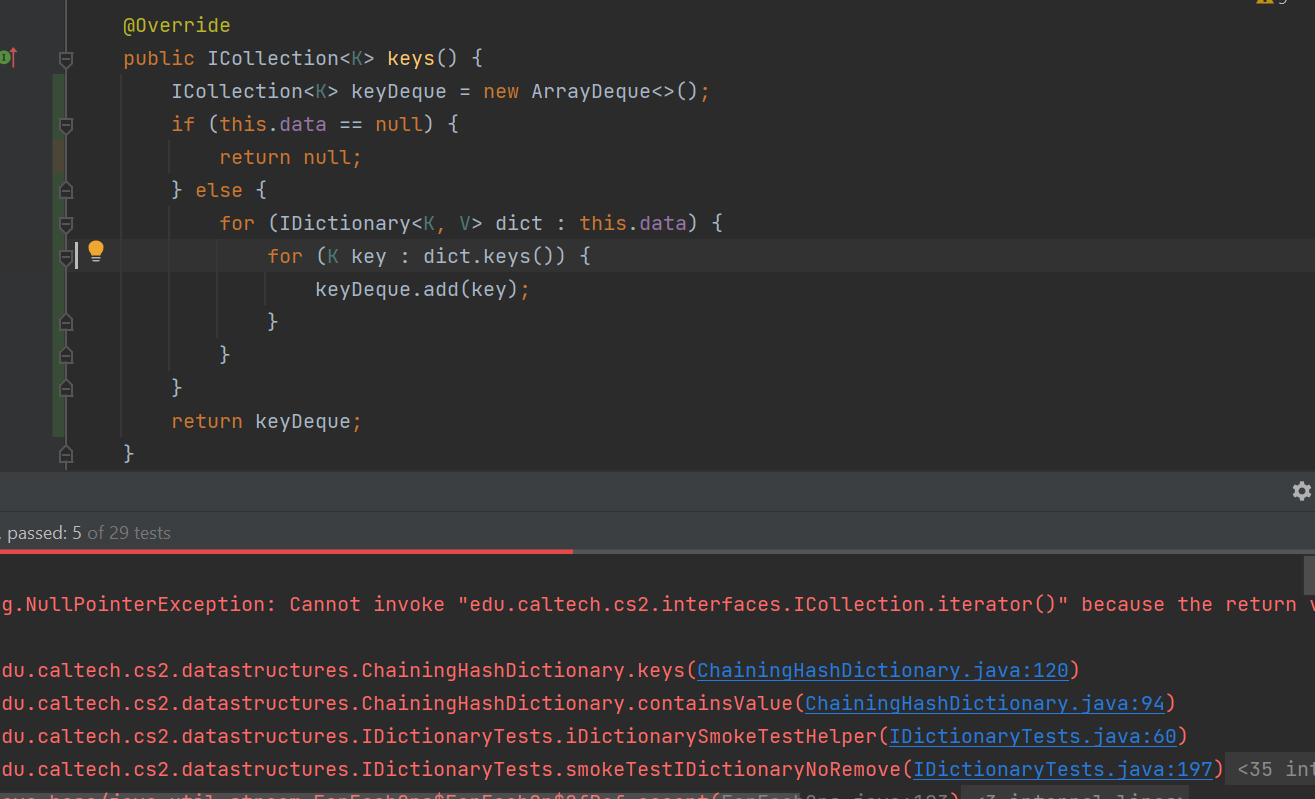The width and height of the screenshot is (1315, 799).
Task: Click the console vertical scrollbar thumb
Action: coord(1309,576)
